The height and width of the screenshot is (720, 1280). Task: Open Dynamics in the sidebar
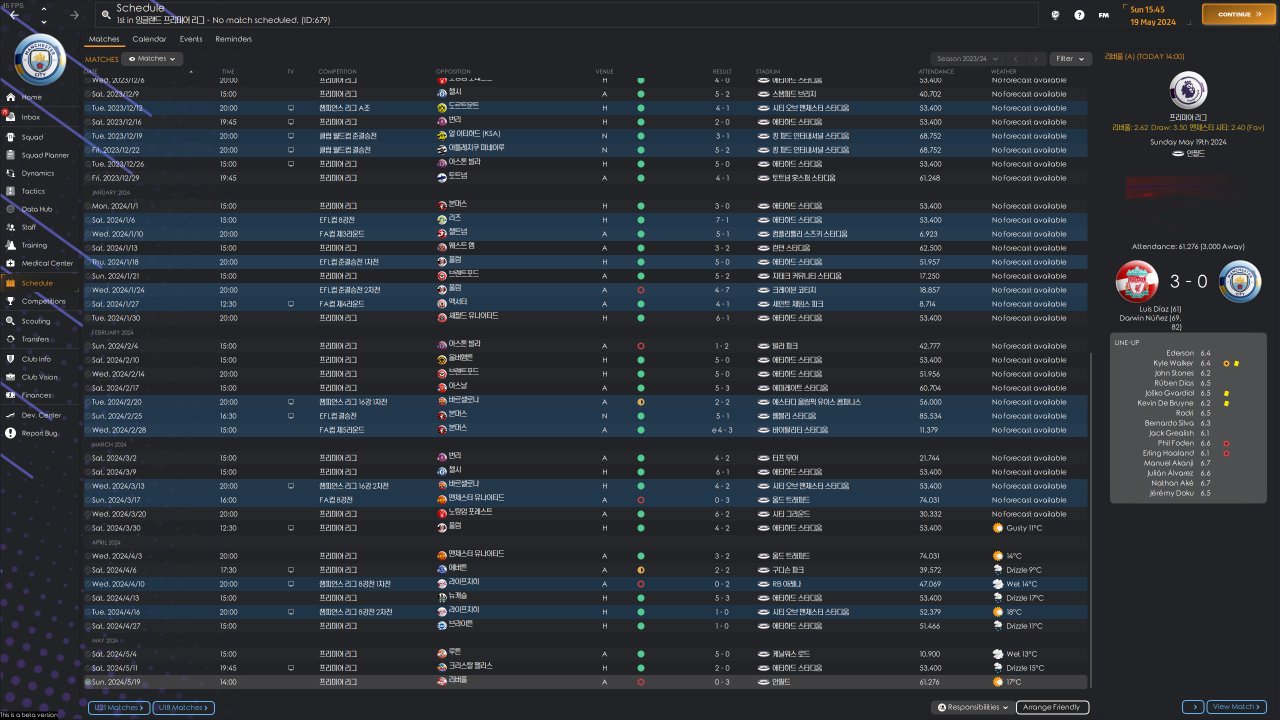click(x=38, y=173)
